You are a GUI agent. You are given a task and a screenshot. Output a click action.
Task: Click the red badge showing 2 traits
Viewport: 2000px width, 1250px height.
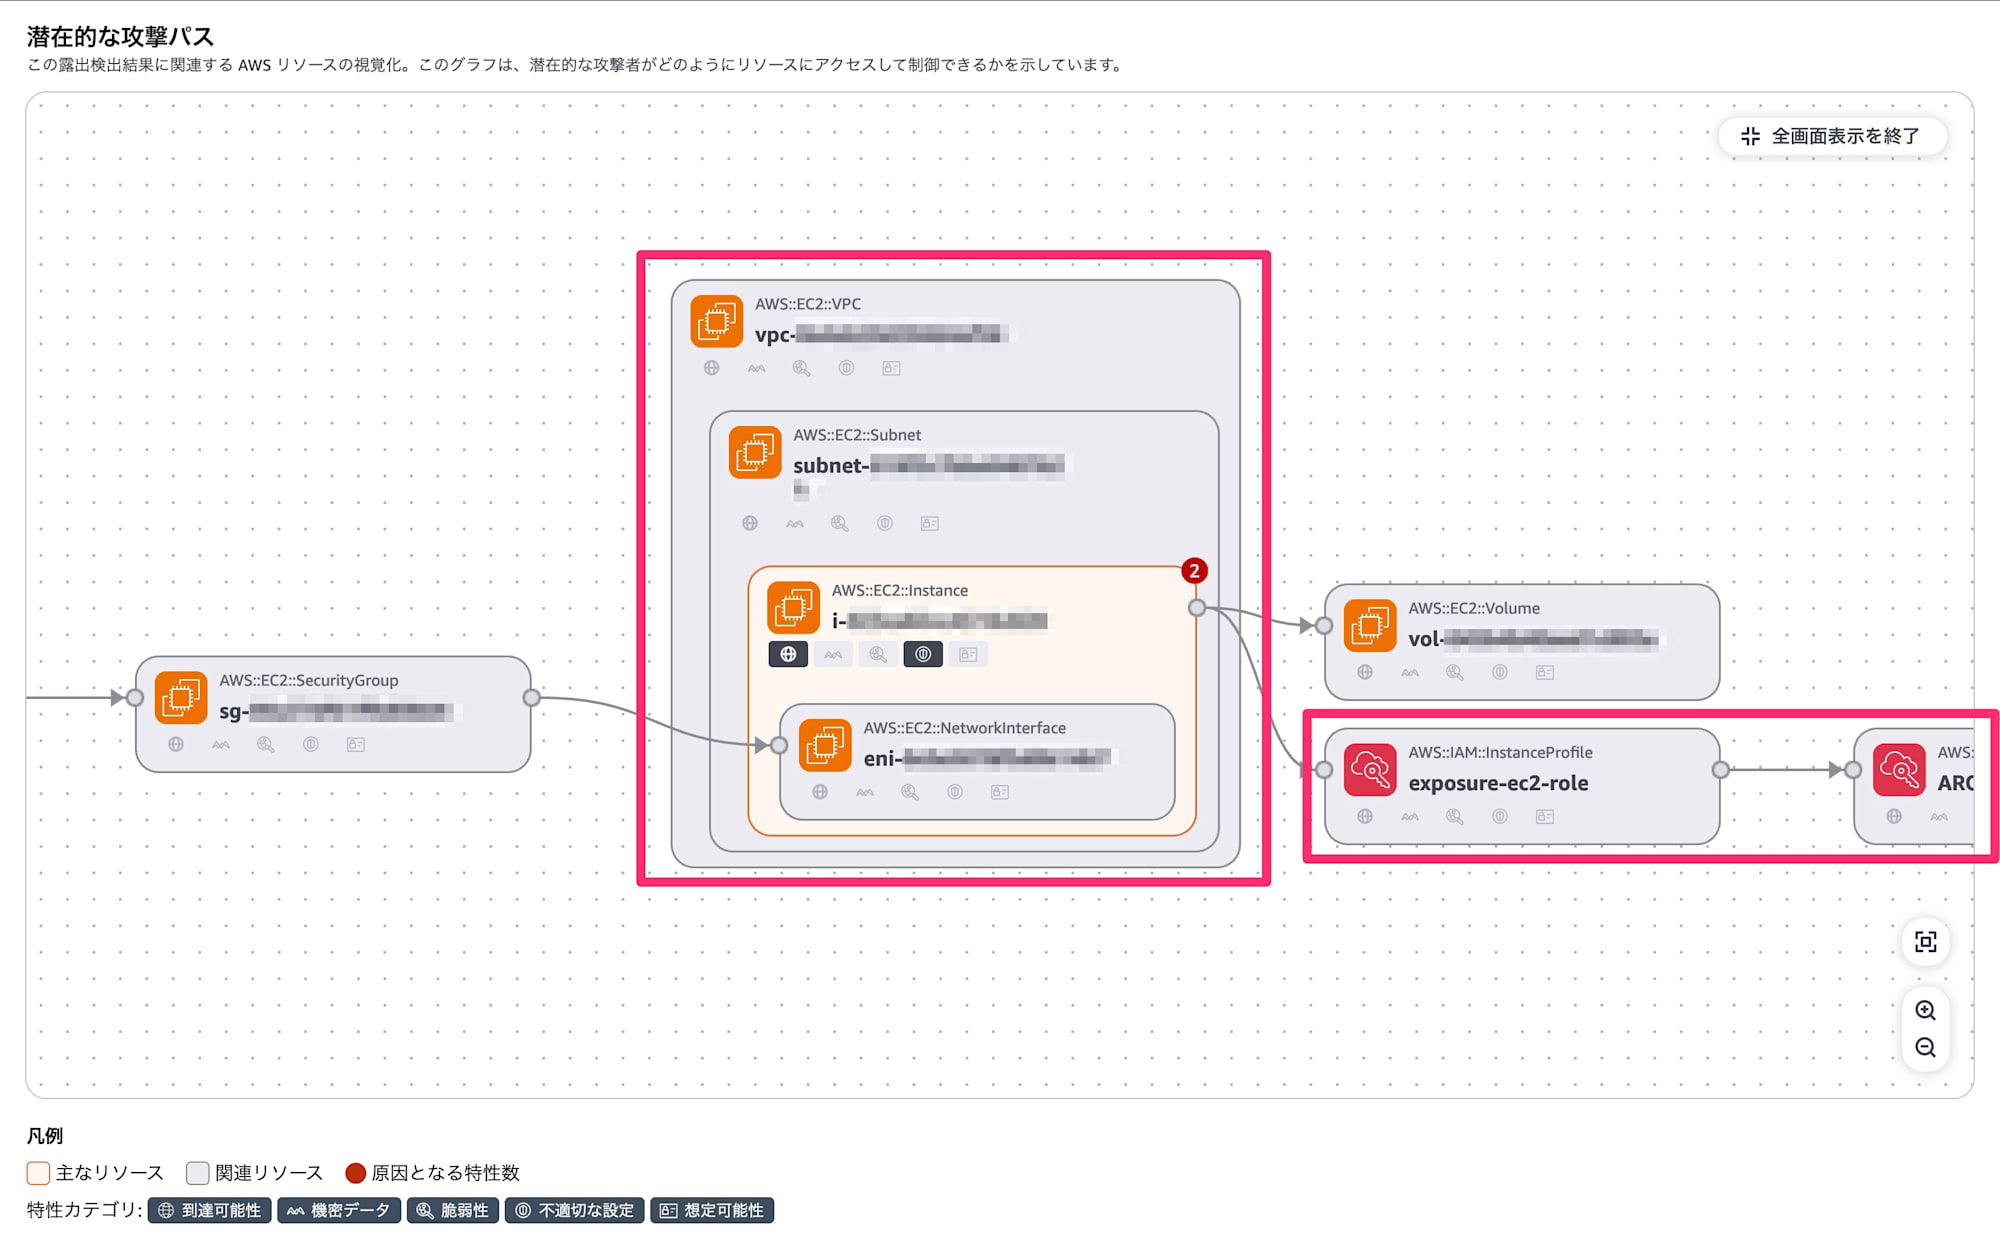pyautogui.click(x=1194, y=571)
